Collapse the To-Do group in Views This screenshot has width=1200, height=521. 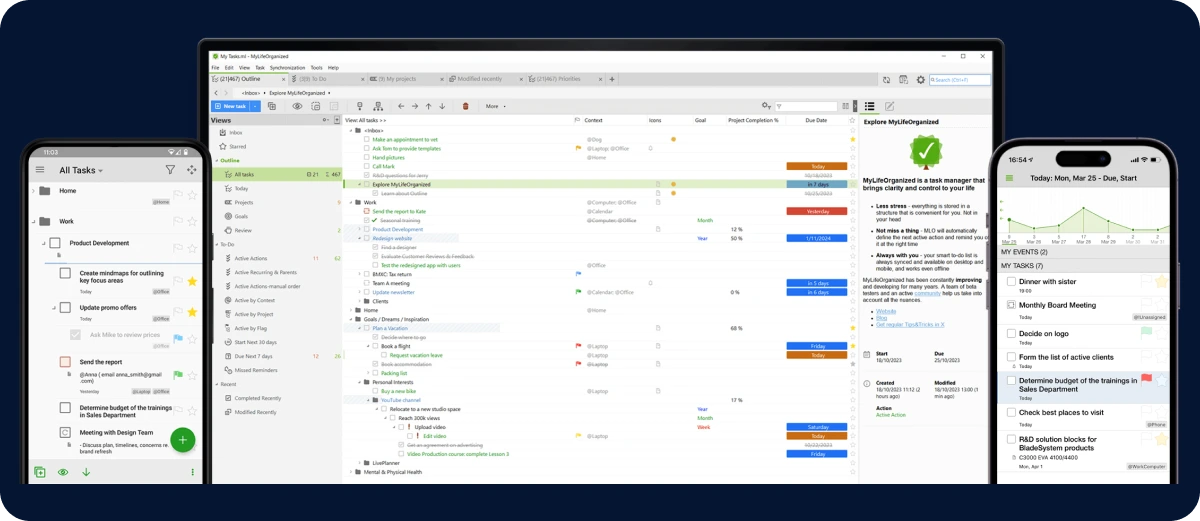[x=216, y=244]
